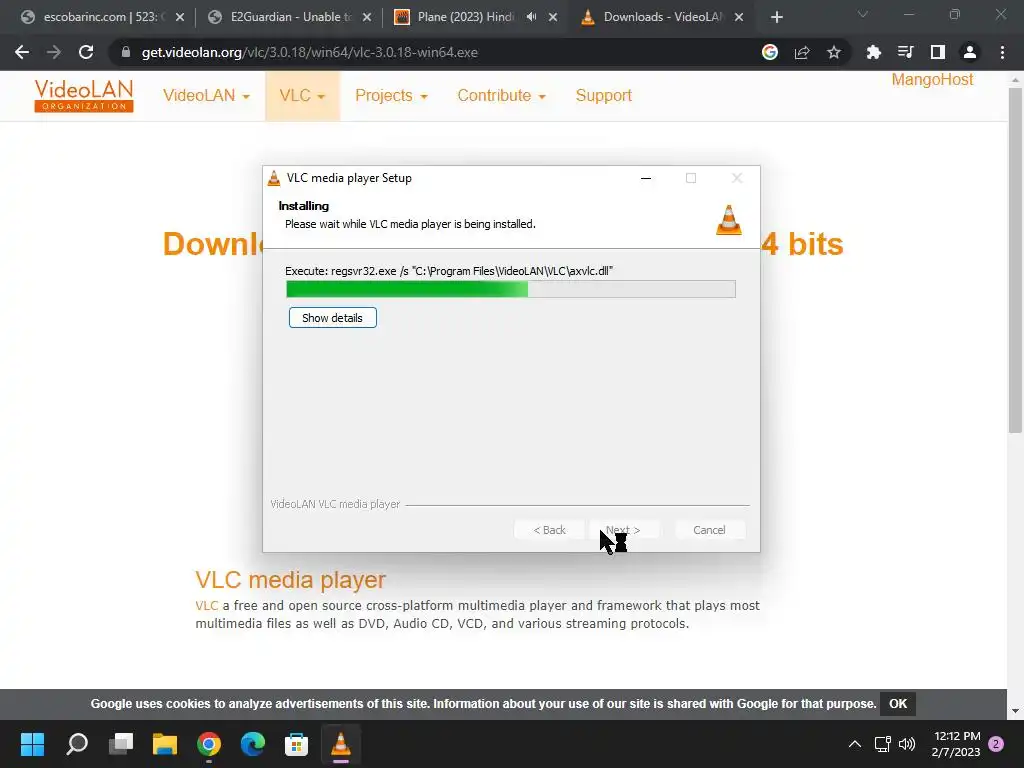Click the 'Please wait while VLC' status text
The image size is (1024, 768).
(x=410, y=224)
